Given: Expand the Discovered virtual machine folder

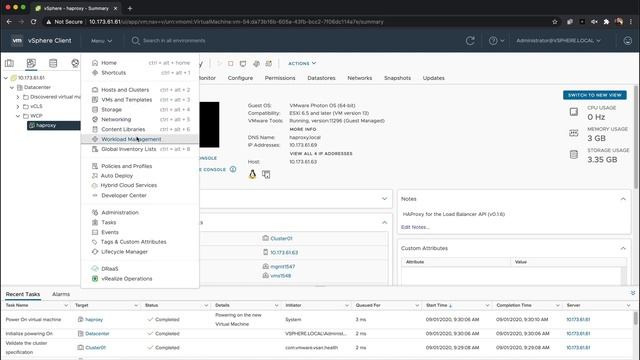Looking at the screenshot, I should coord(18,97).
